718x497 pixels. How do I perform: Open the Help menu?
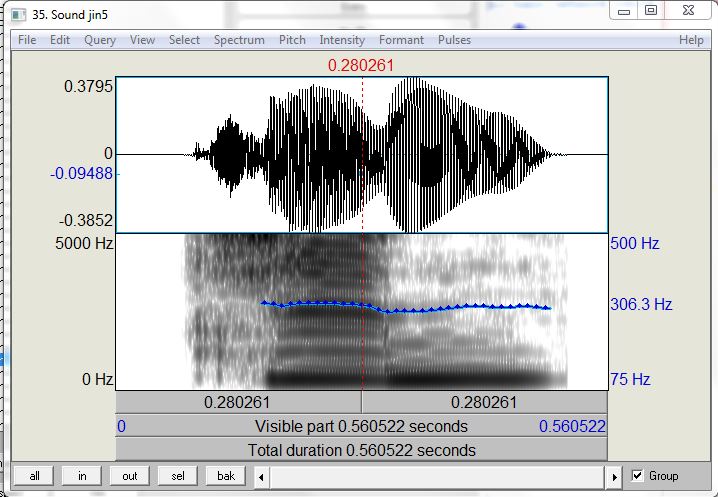coord(691,40)
